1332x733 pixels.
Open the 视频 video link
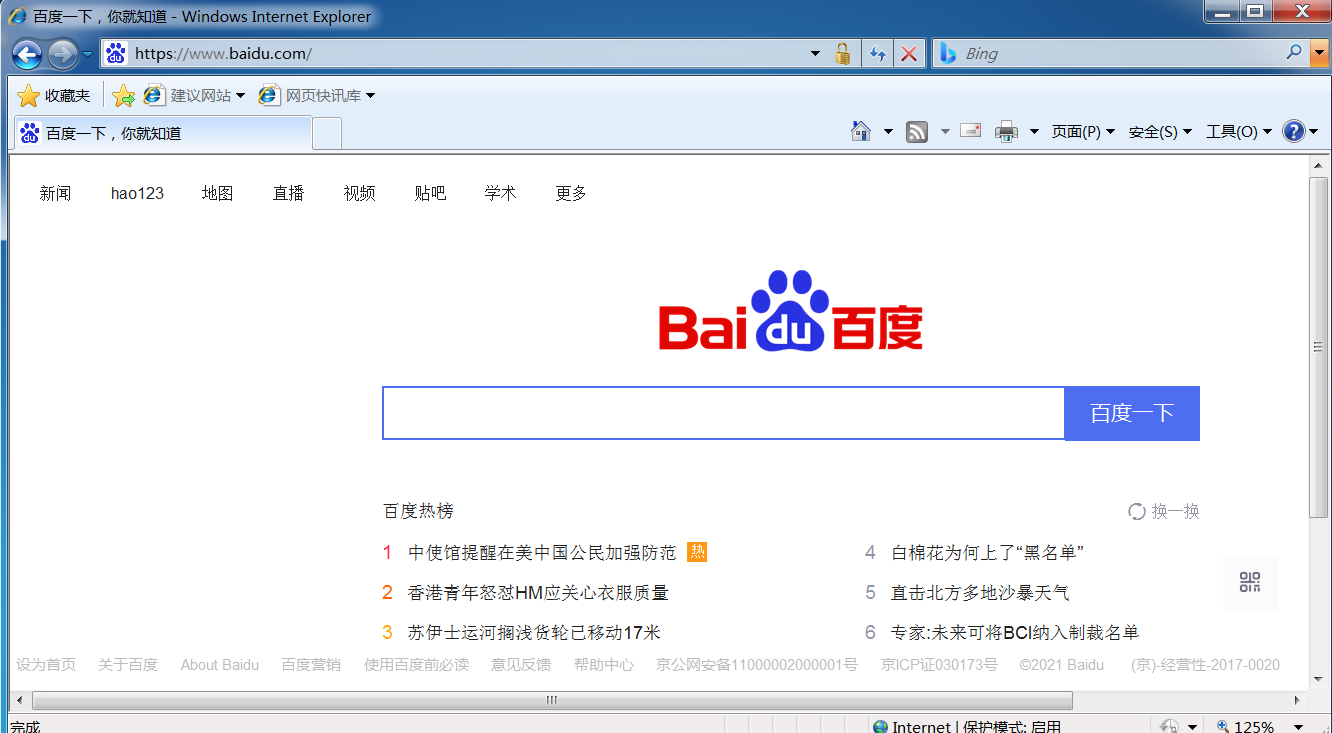coord(359,193)
